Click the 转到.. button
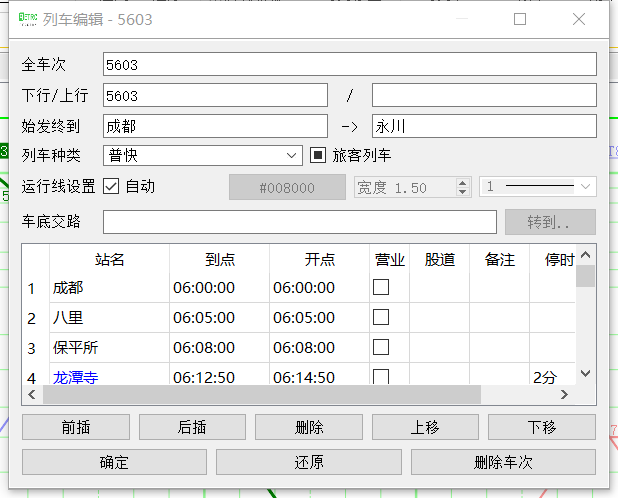618x498 pixels. (550, 222)
